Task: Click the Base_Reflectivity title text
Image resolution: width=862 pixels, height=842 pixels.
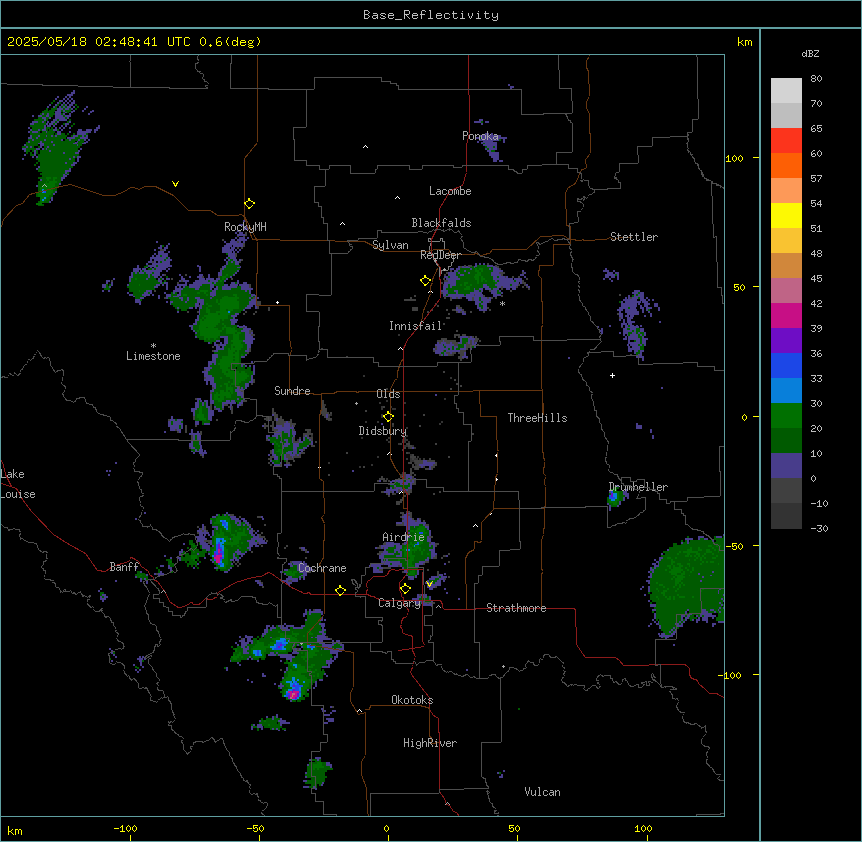Action: pos(431,15)
